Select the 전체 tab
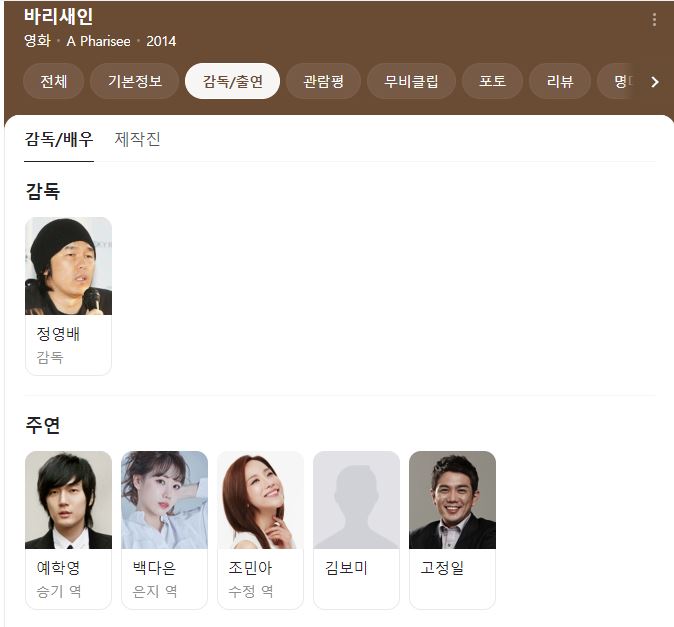The height and width of the screenshot is (627, 674). (x=53, y=81)
